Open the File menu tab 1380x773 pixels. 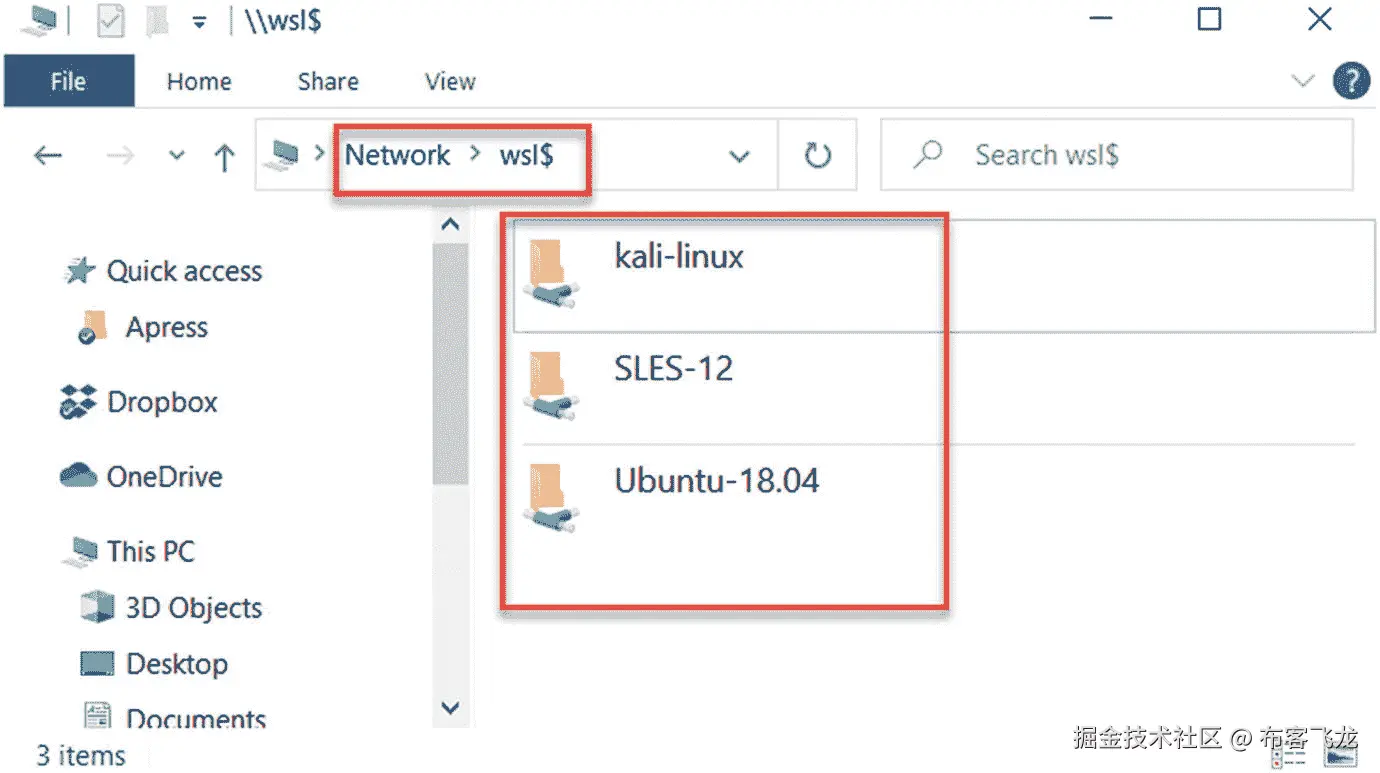tap(68, 81)
